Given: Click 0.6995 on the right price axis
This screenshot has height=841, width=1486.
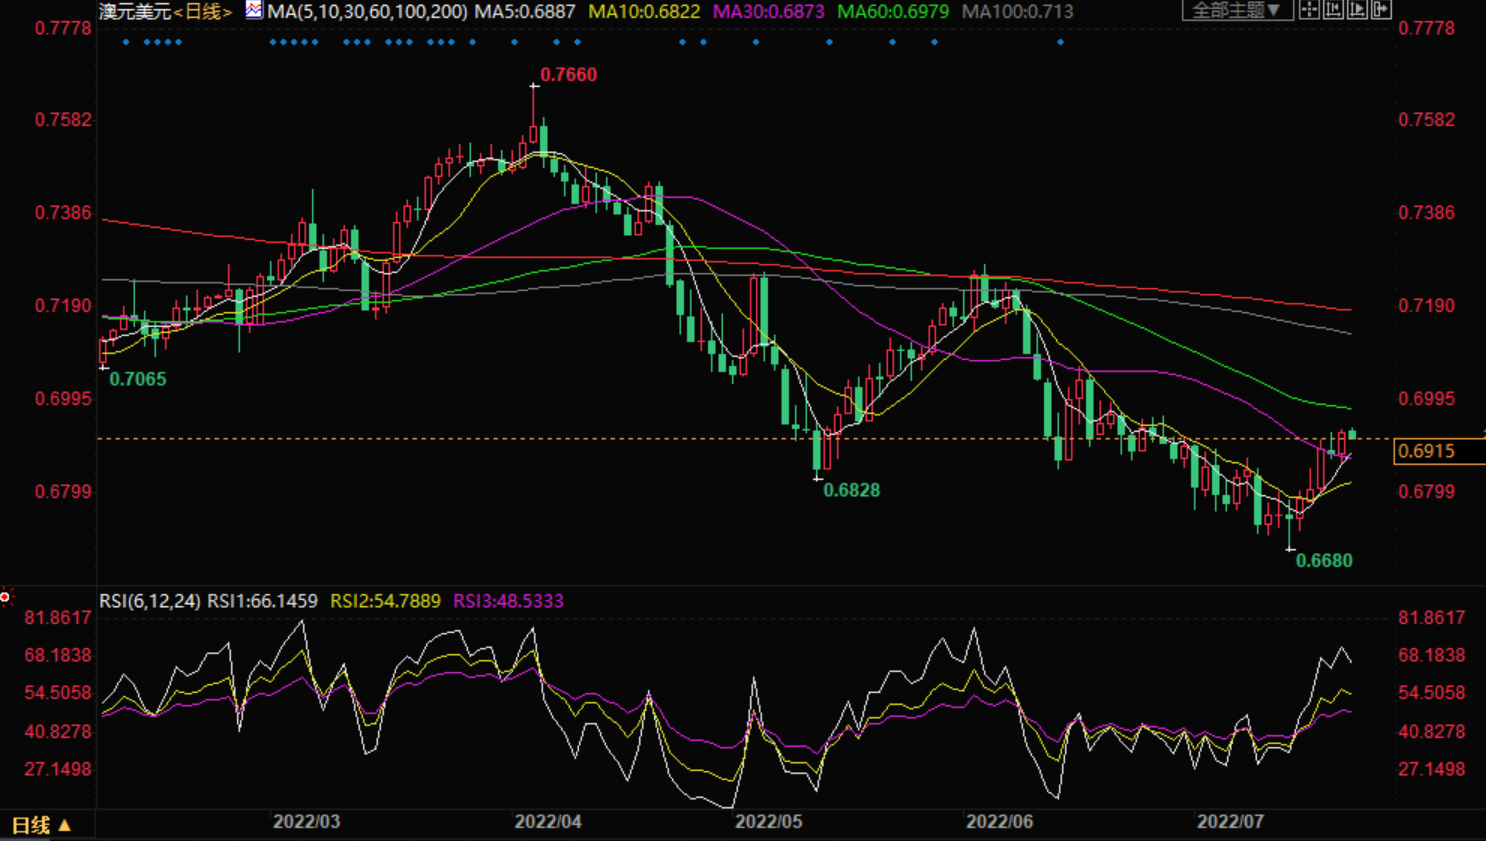Looking at the screenshot, I should [1427, 399].
